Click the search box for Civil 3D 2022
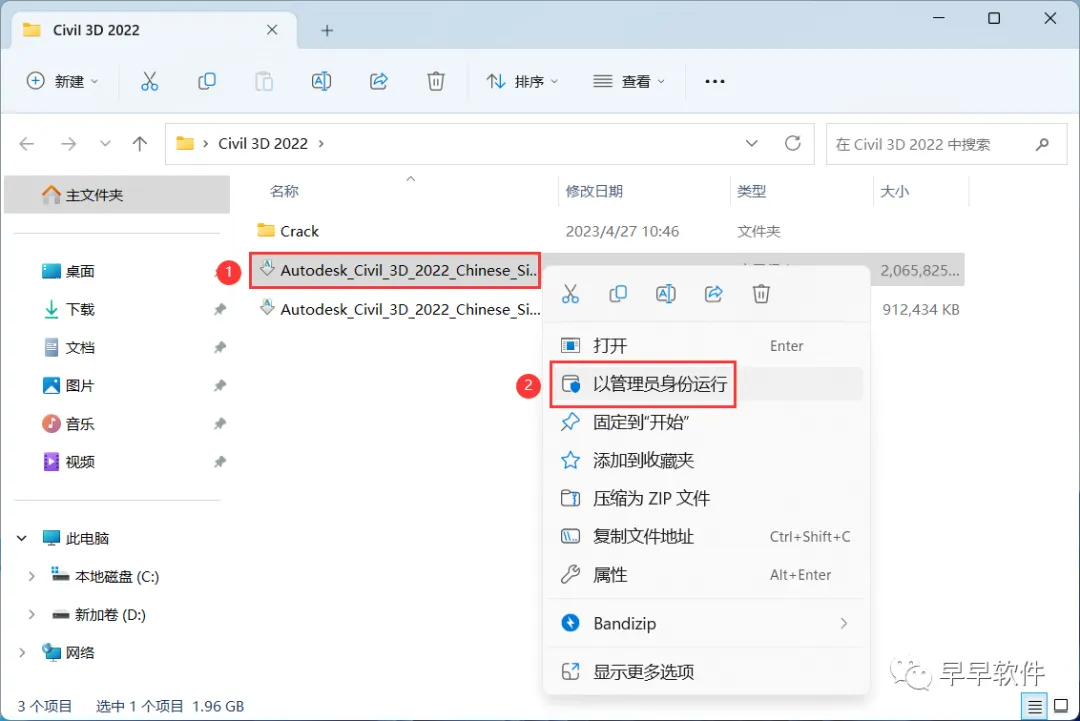 click(946, 144)
